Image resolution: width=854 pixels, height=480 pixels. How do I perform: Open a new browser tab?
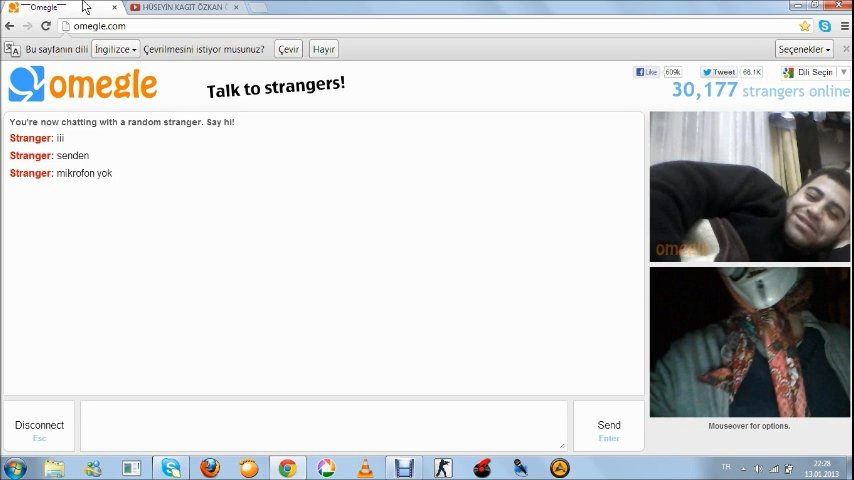[258, 7]
